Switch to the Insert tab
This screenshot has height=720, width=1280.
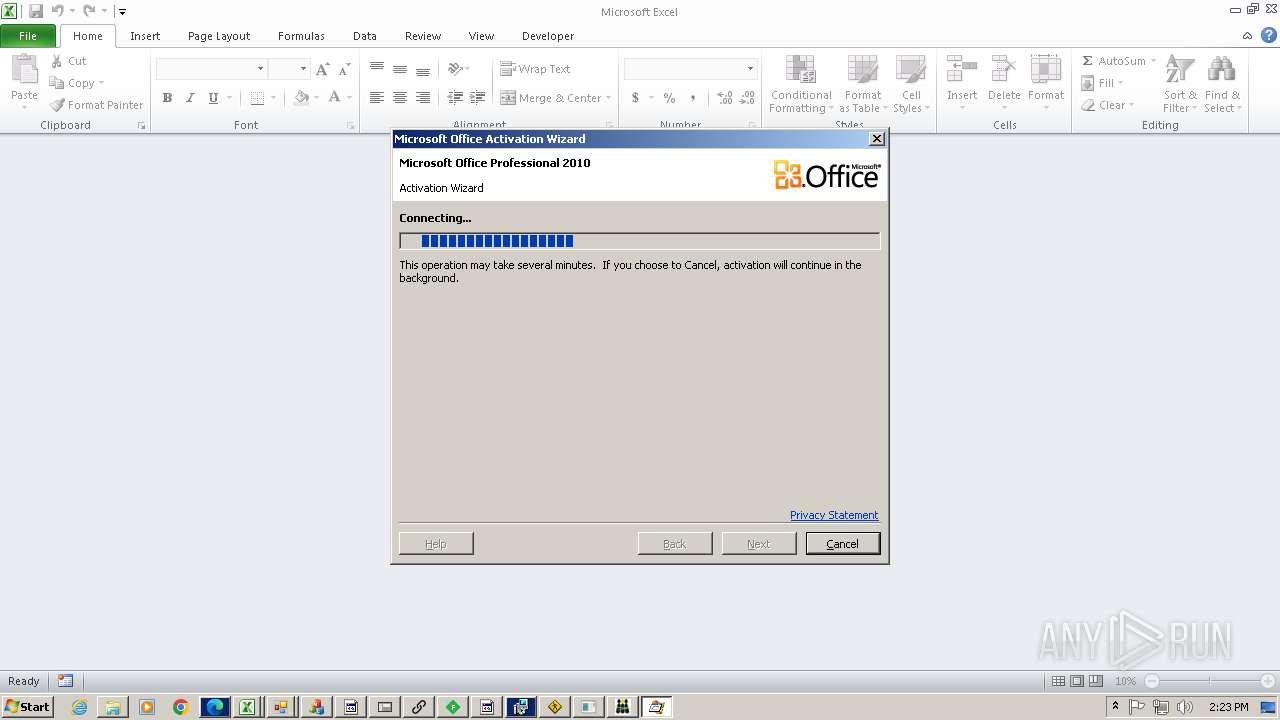145,36
